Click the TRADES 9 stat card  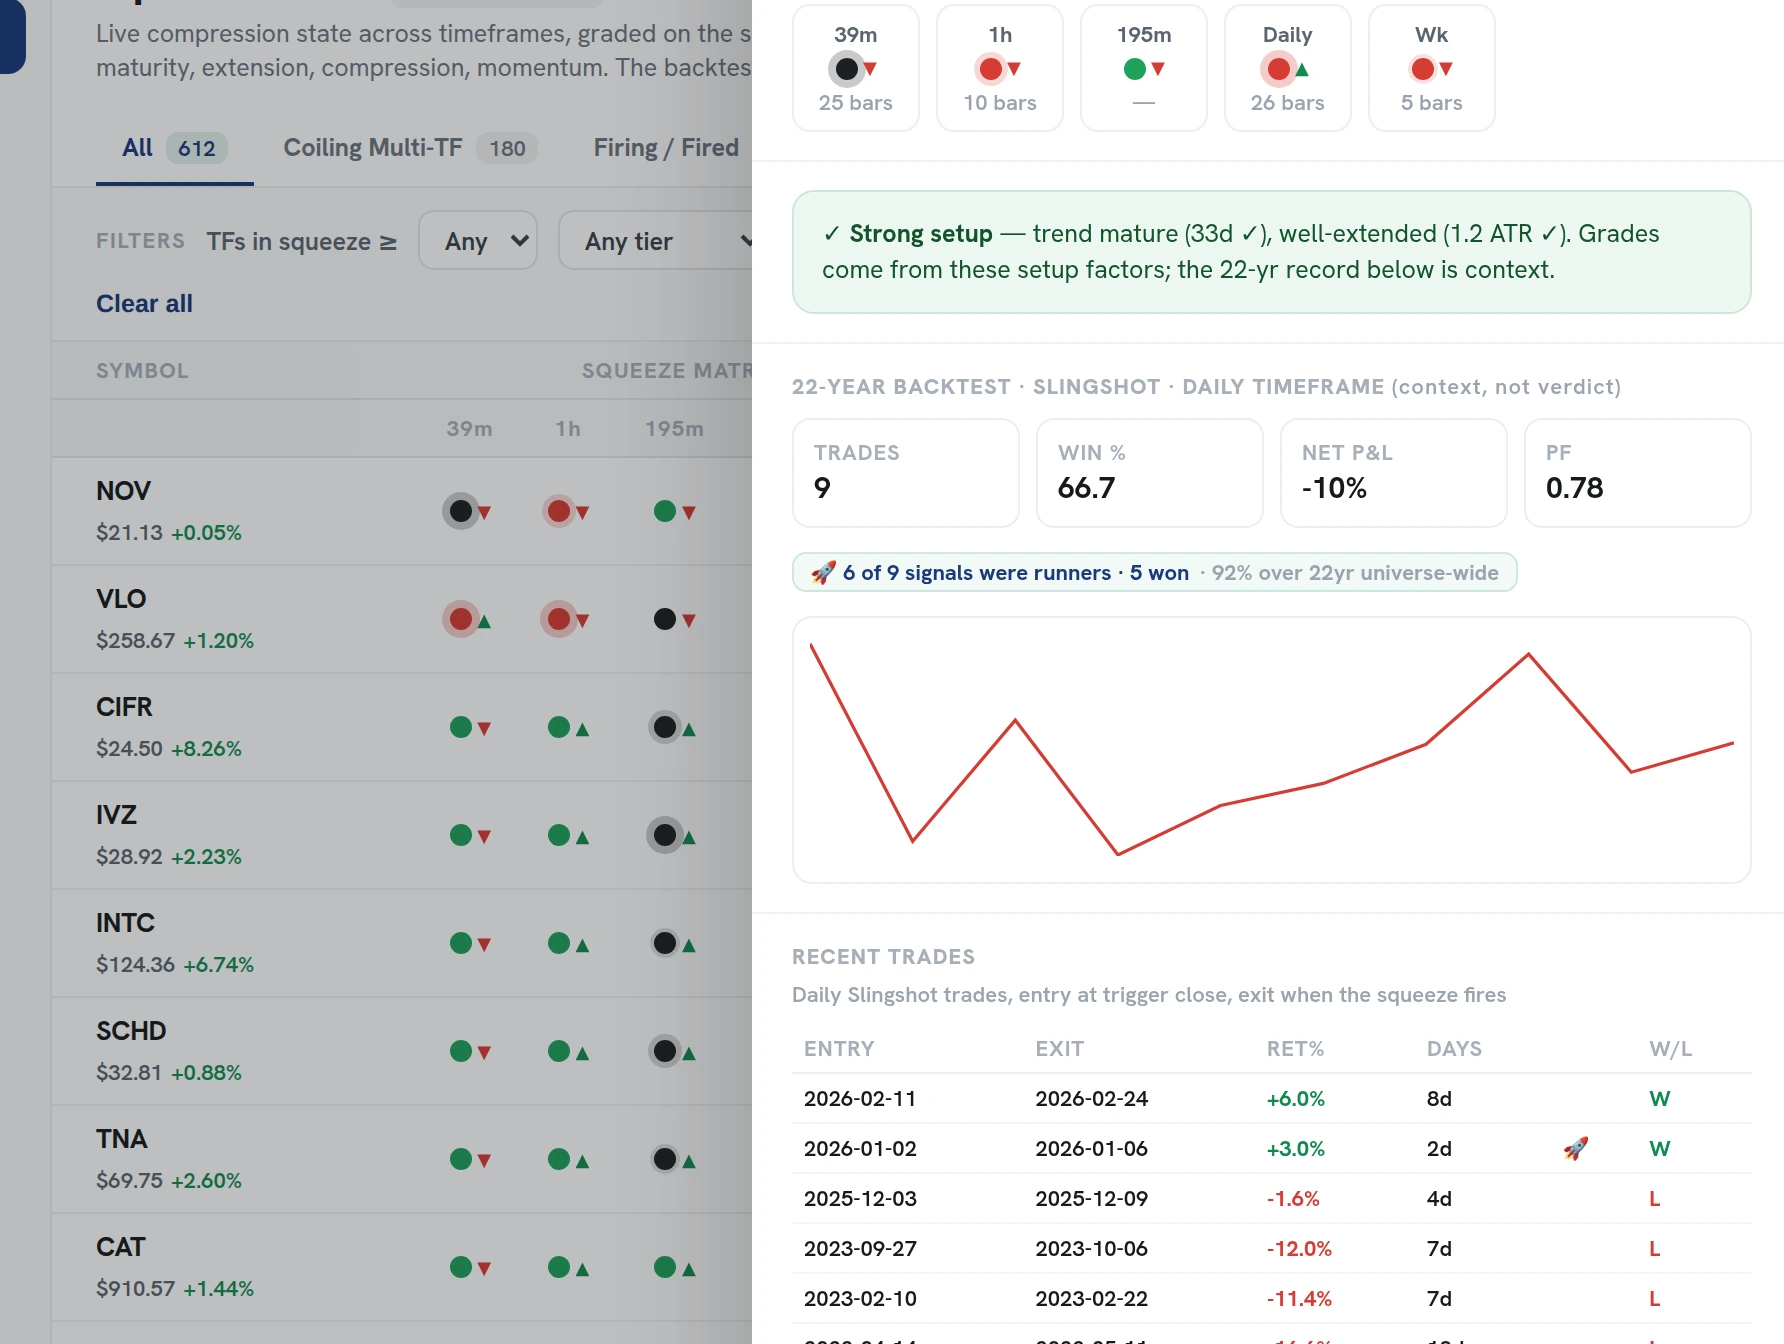coord(906,473)
